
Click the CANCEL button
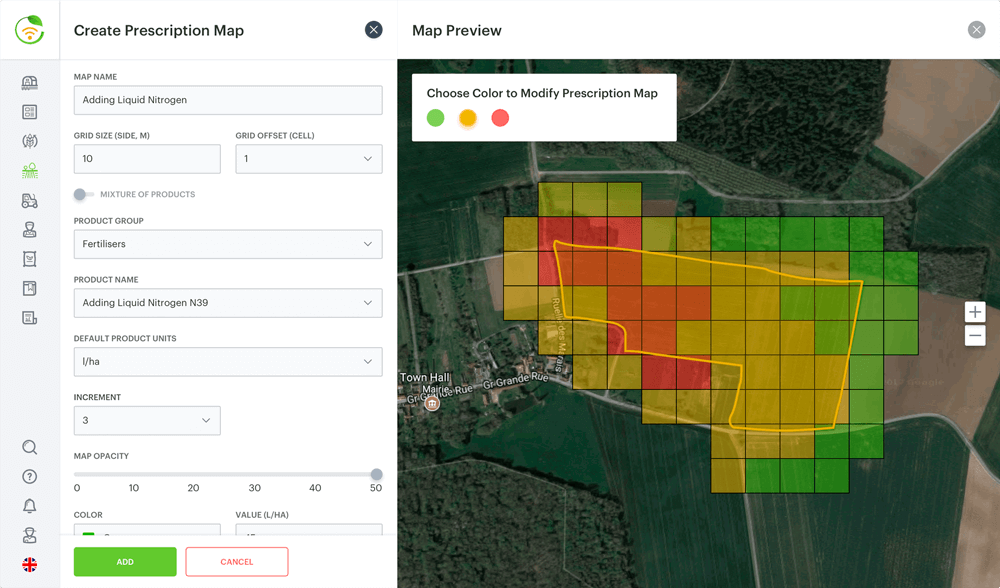(237, 562)
